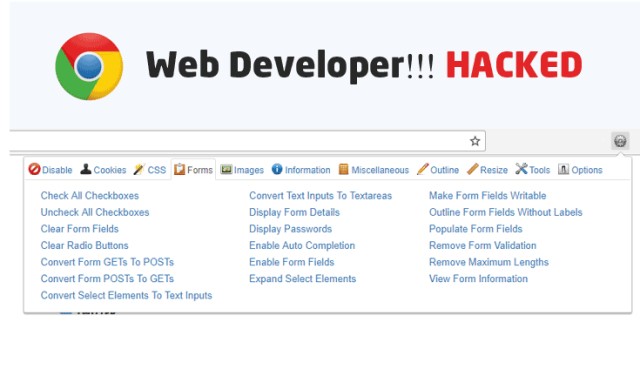
Task: Select Remove Maximum Lengths option
Action: click(489, 262)
